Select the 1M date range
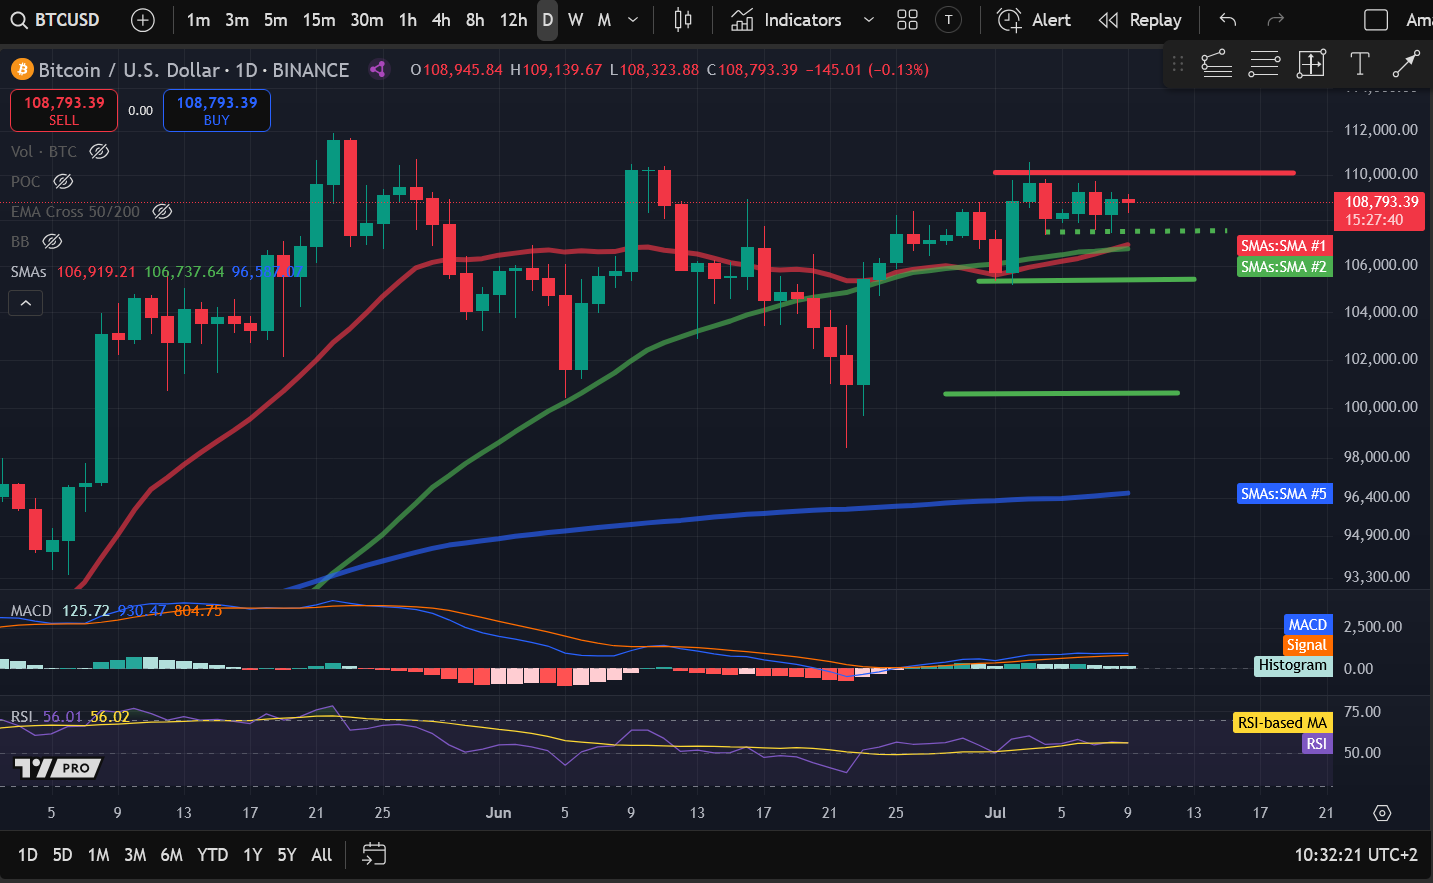The height and width of the screenshot is (883, 1433). point(98,855)
